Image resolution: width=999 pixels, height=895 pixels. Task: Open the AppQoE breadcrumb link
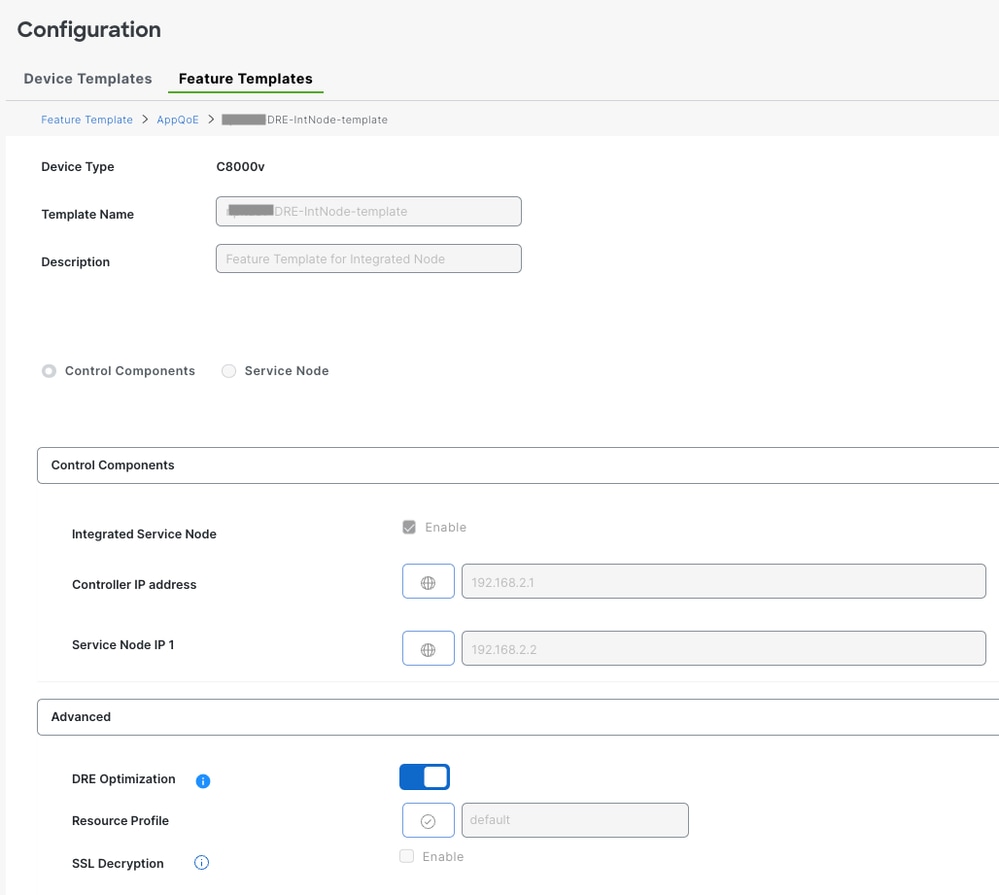pos(178,120)
